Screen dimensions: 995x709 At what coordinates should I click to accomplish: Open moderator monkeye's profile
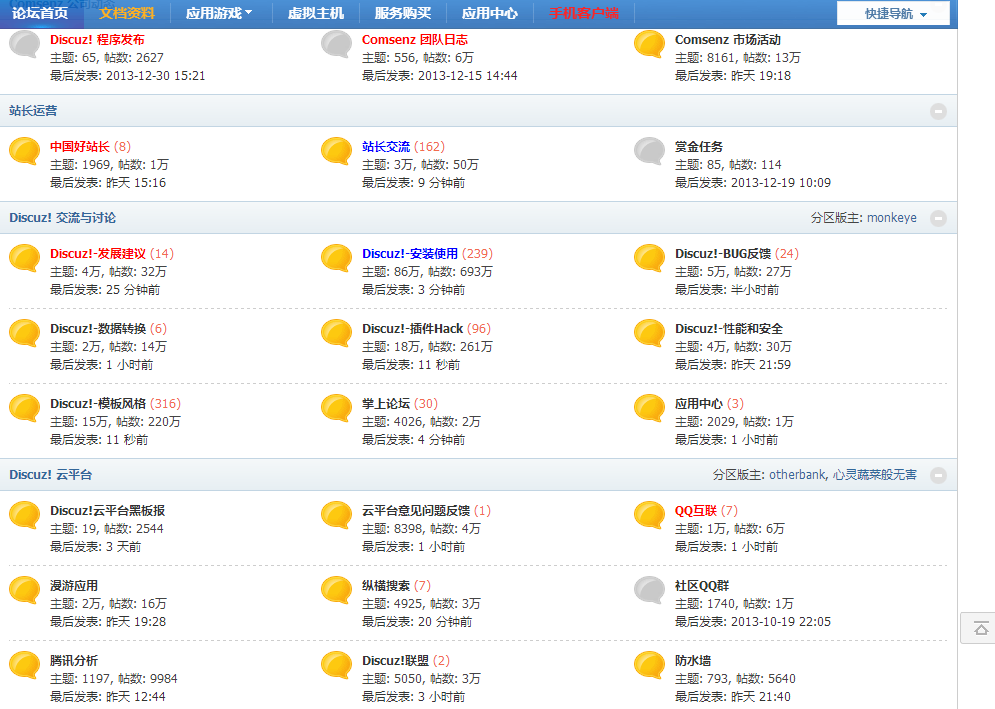click(x=892, y=218)
